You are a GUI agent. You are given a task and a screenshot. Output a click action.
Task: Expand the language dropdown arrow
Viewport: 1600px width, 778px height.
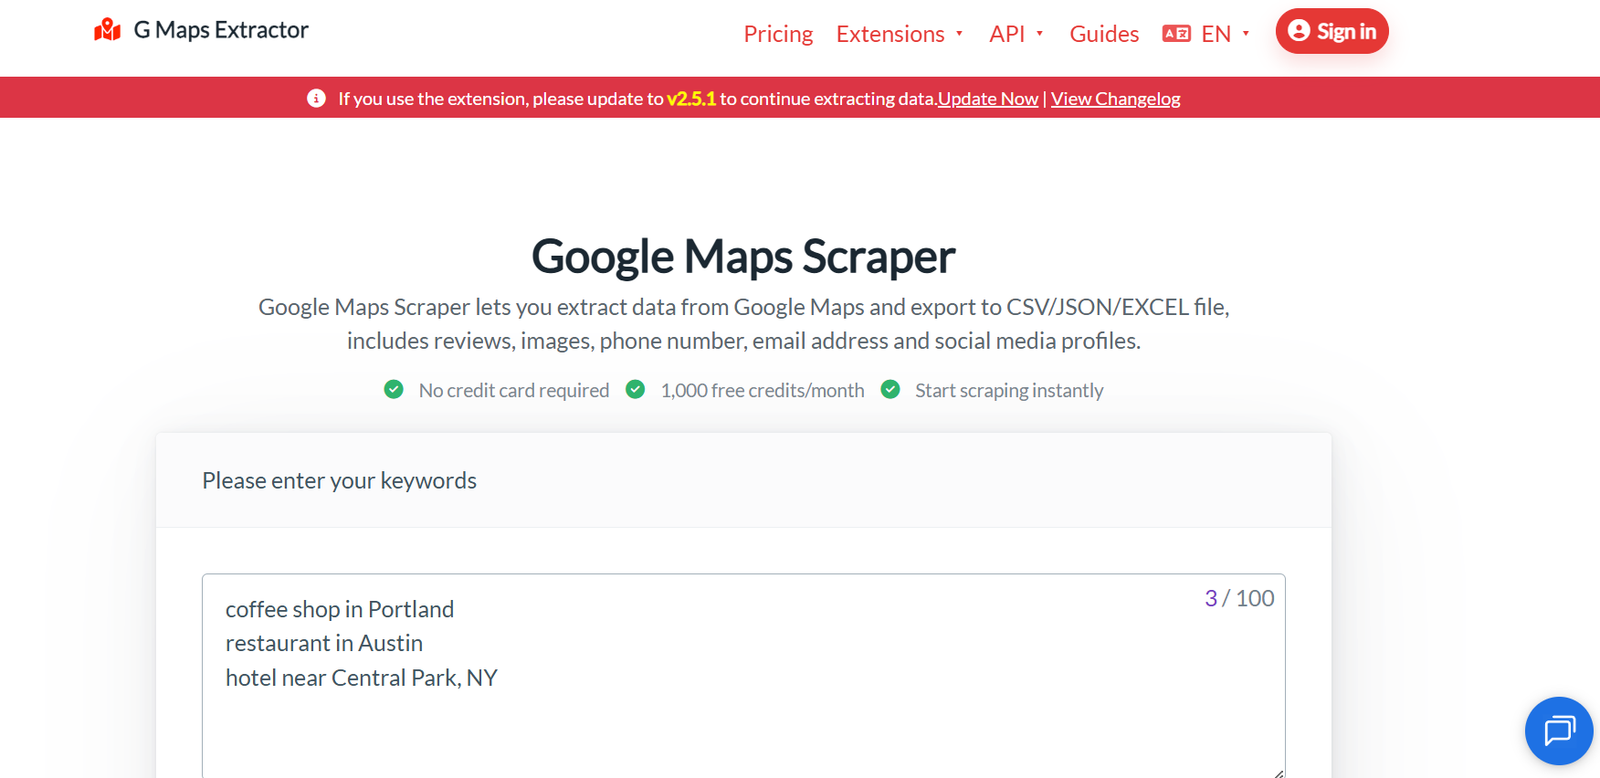(x=1246, y=34)
